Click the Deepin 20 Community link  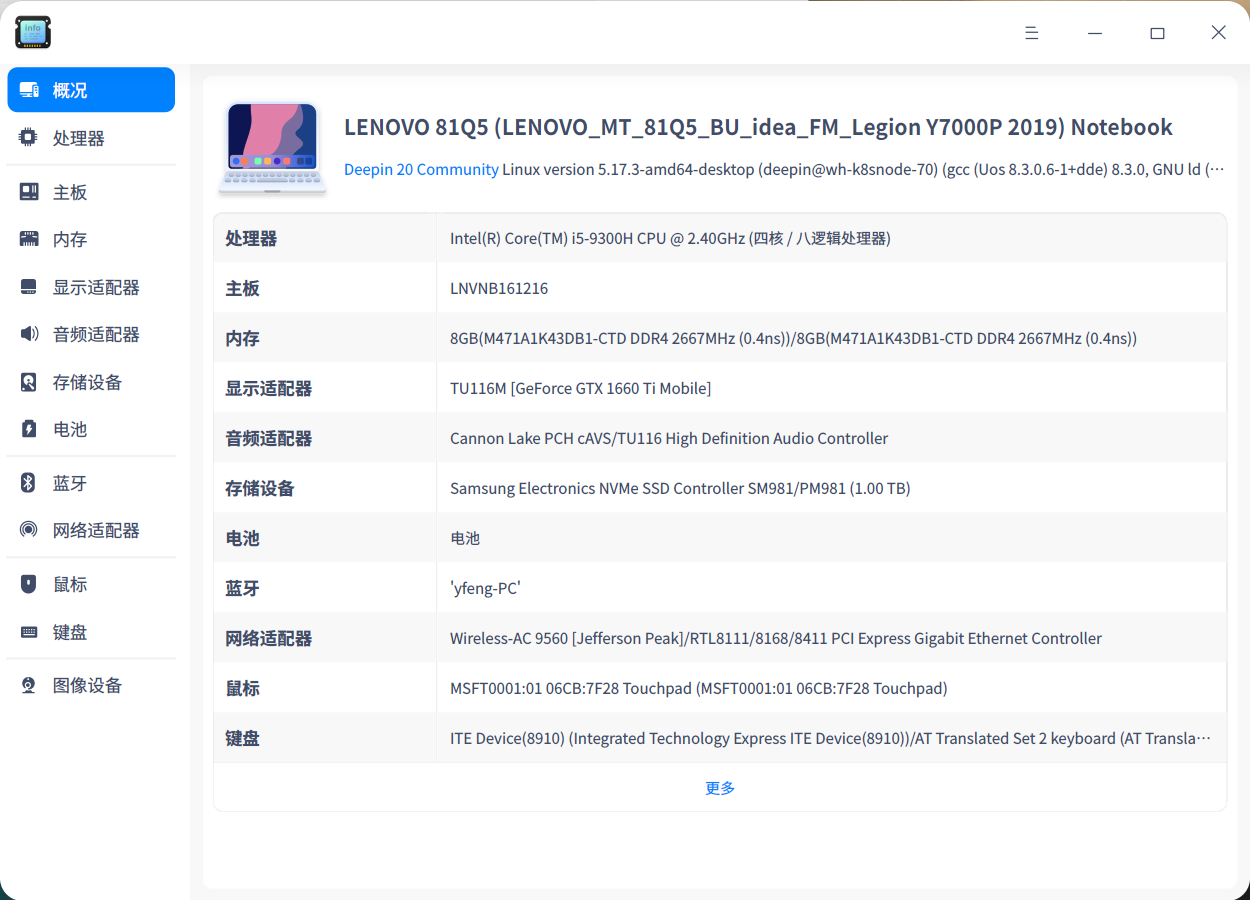coord(421,169)
